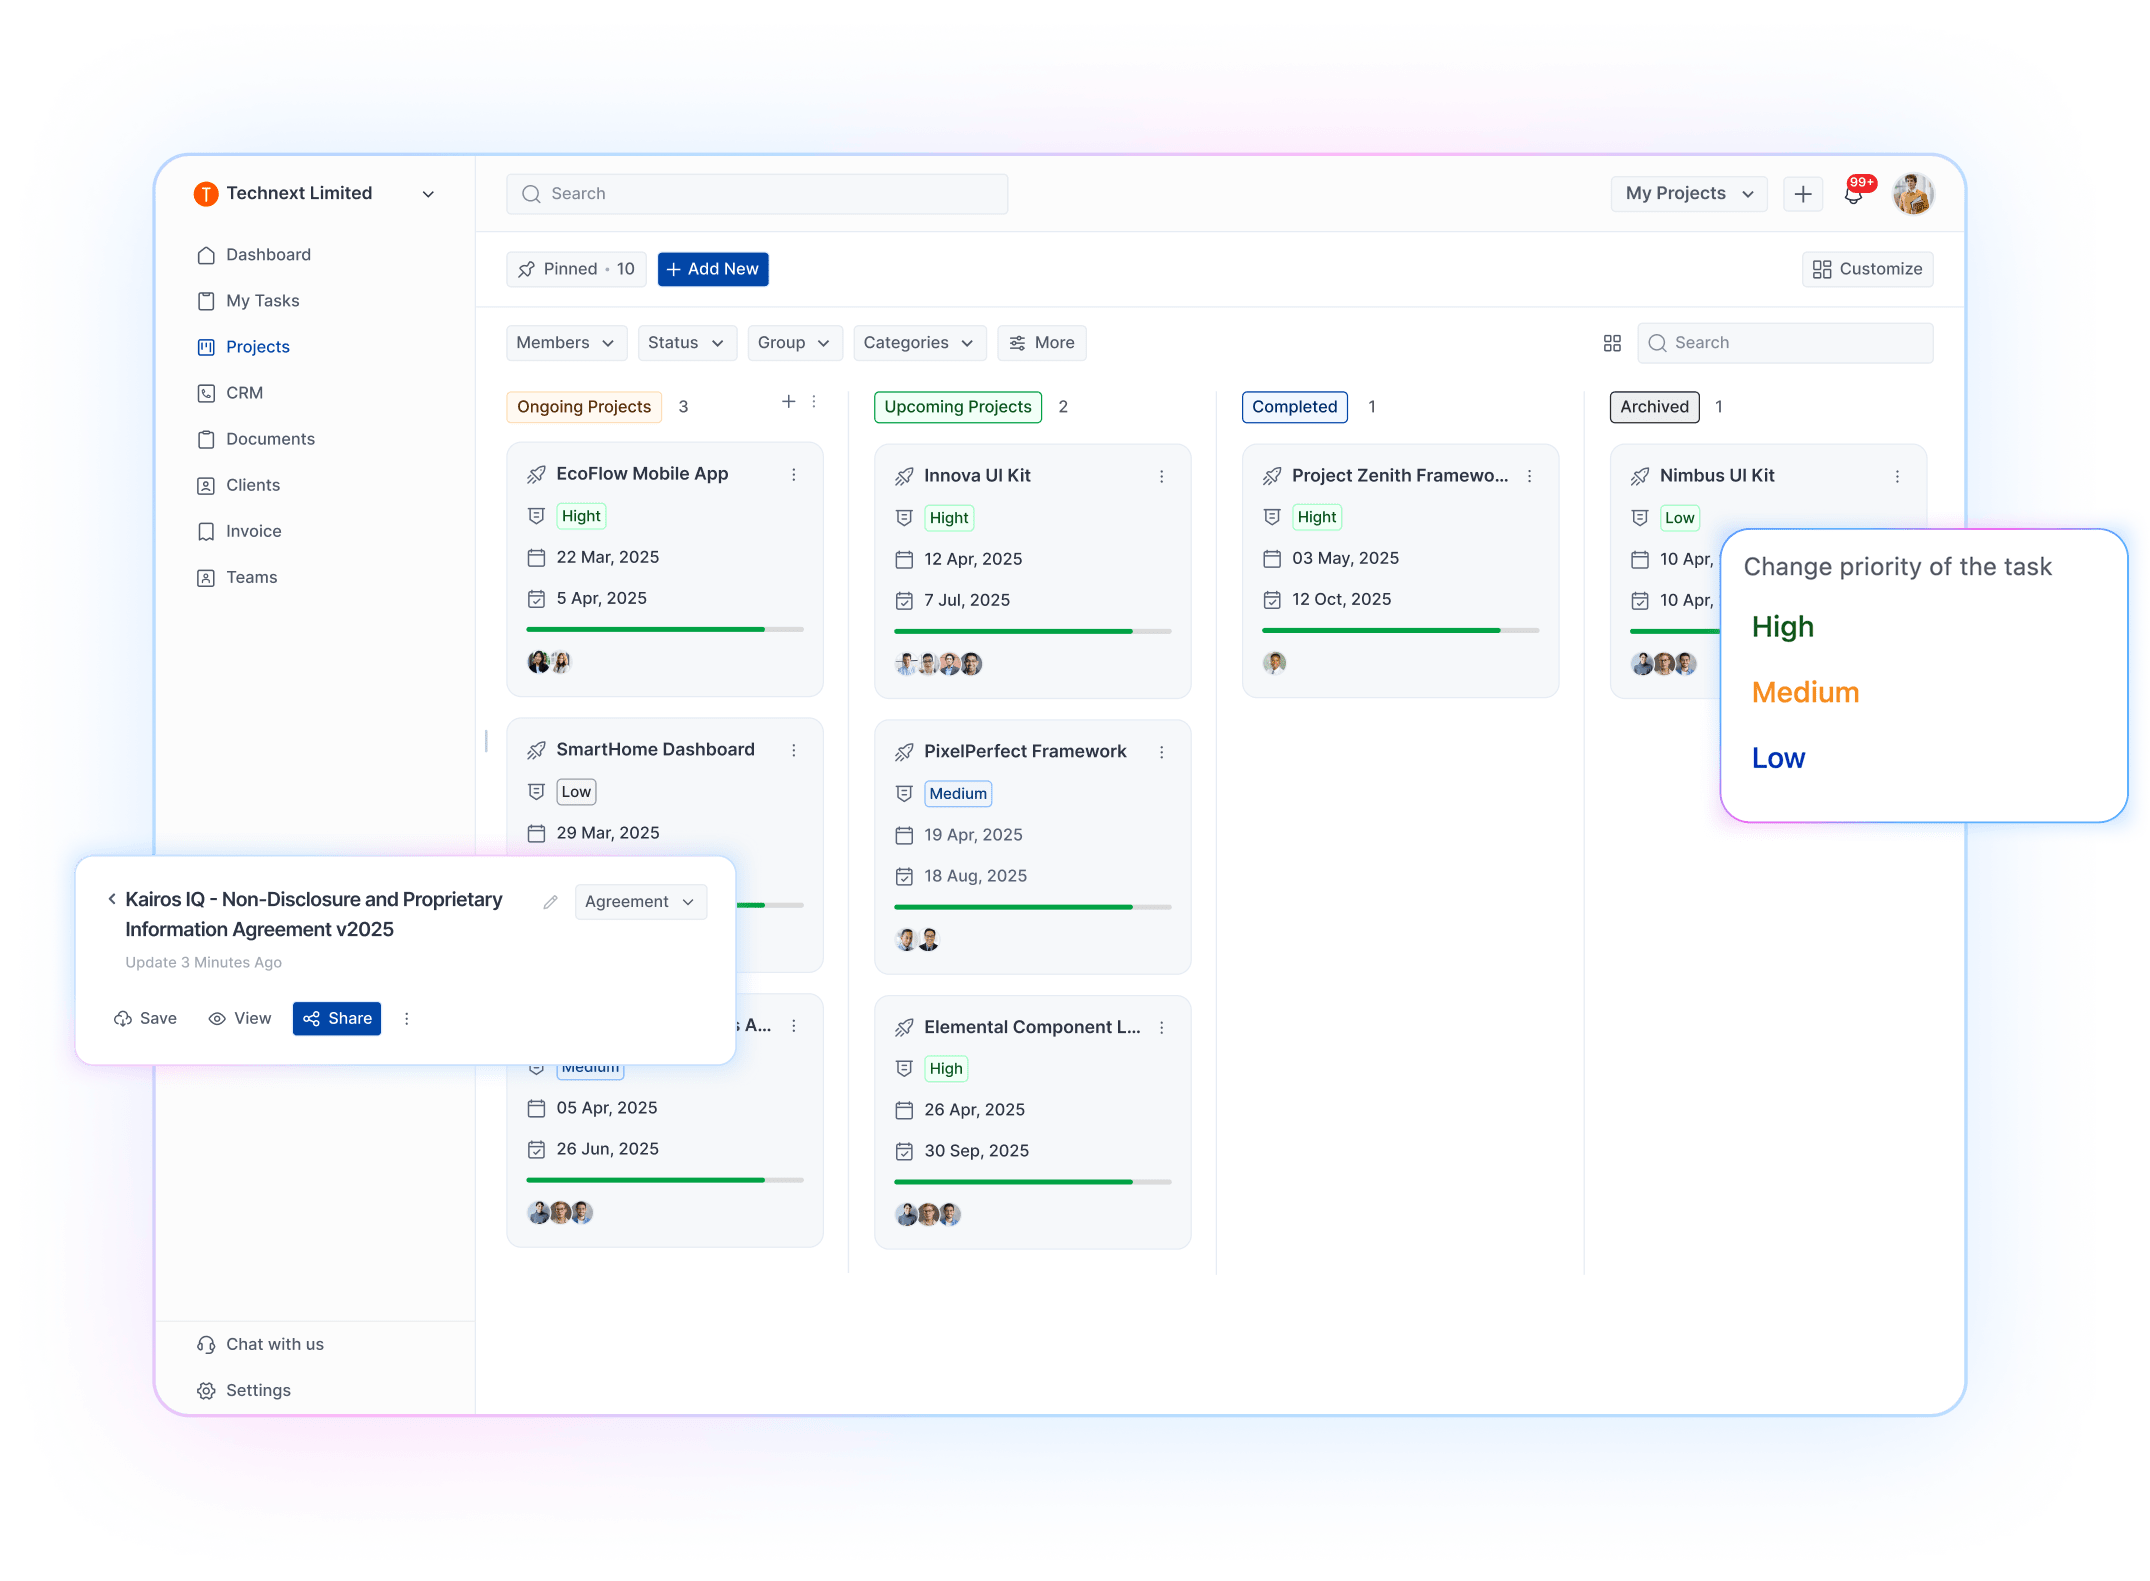This screenshot has width=2150, height=1581.
Task: Click EcoFlow Mobile App pin icon
Action: (537, 475)
